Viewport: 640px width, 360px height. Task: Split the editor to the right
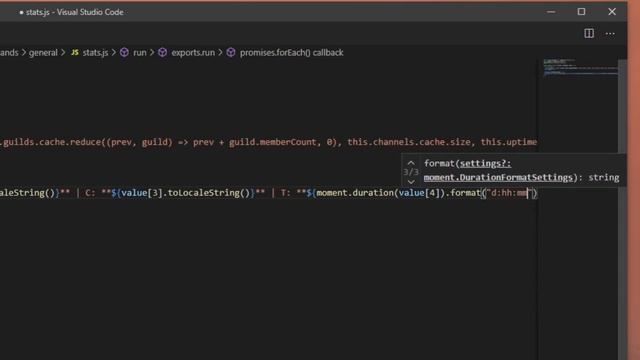tap(589, 33)
